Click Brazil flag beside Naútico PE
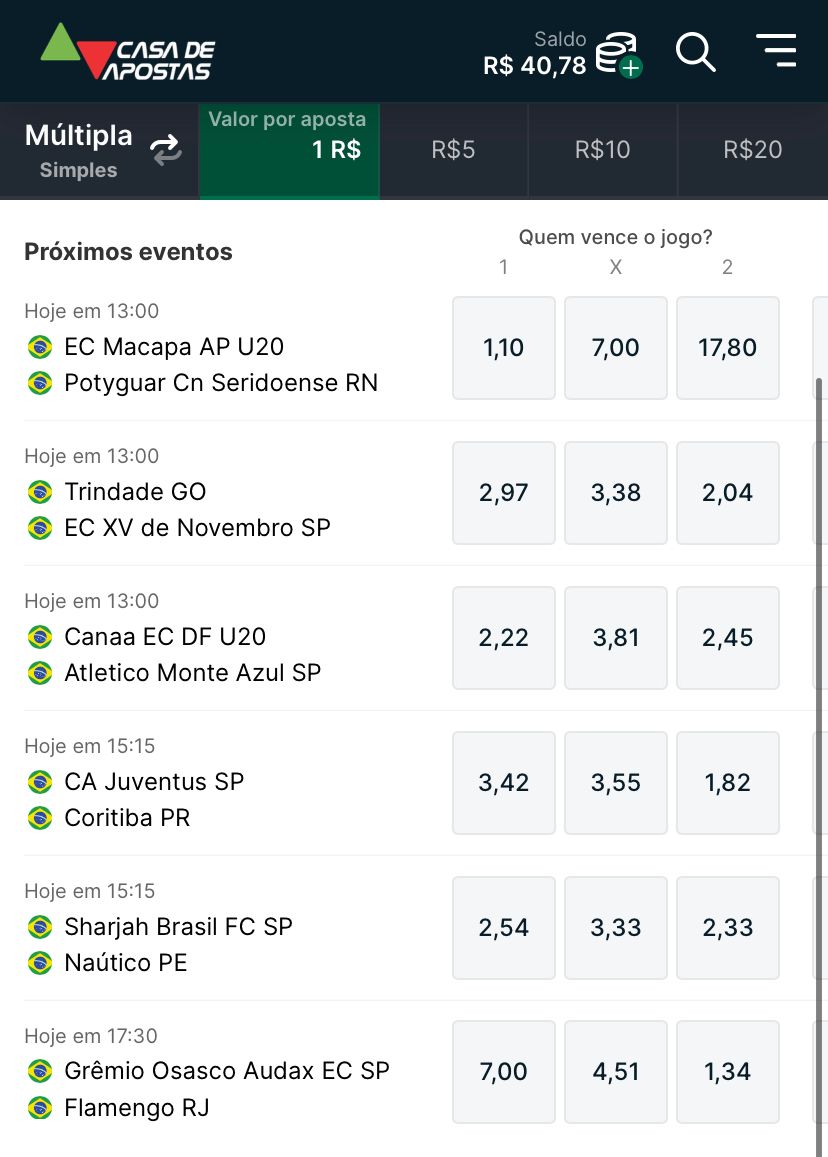 point(40,963)
